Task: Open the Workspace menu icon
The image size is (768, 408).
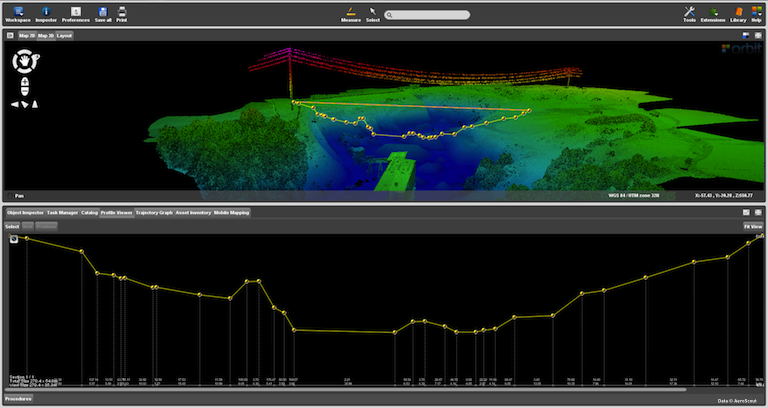Action: coord(17,10)
